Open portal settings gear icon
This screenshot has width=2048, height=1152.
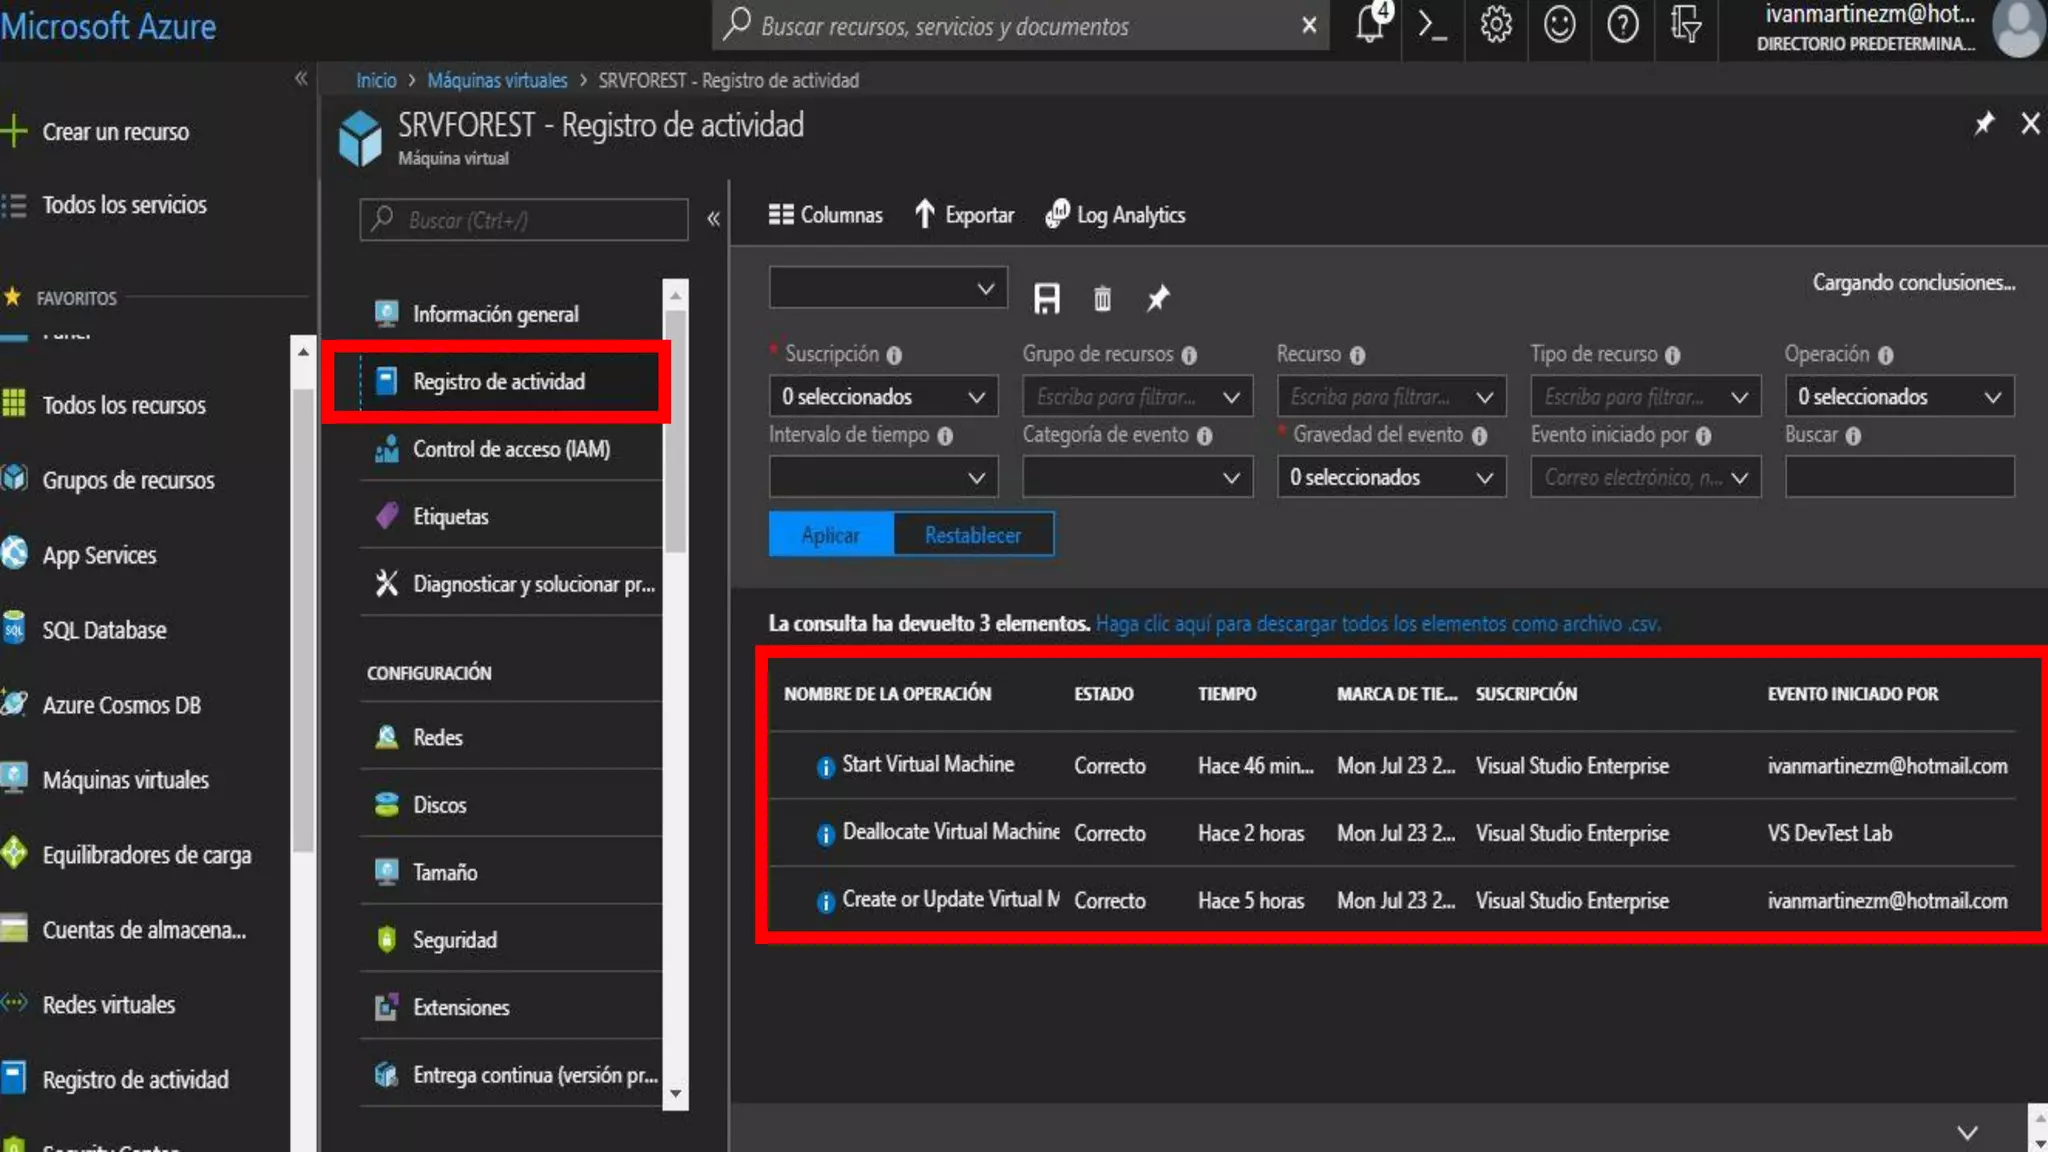click(x=1496, y=24)
